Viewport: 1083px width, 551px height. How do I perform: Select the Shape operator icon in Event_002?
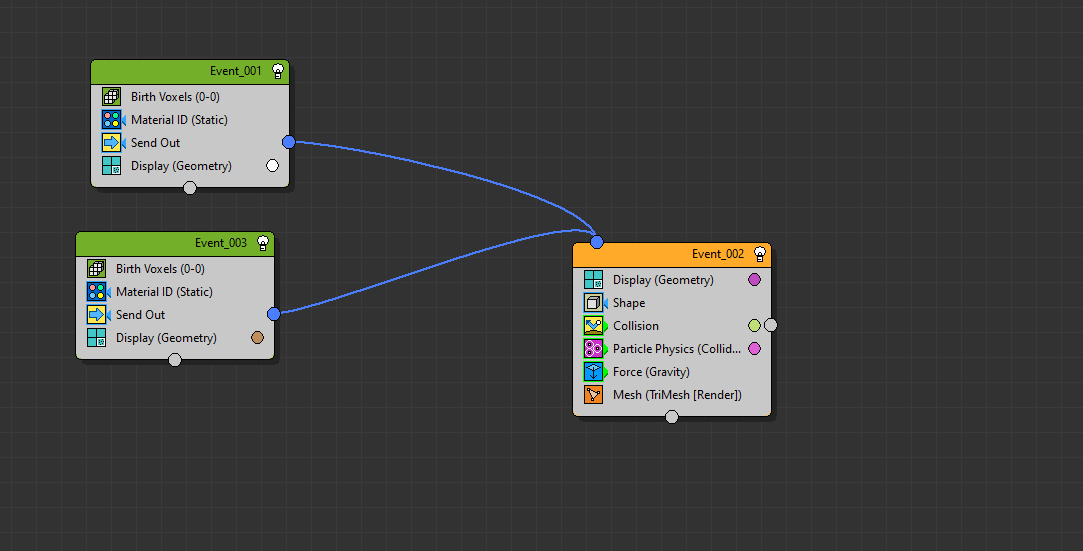[594, 303]
